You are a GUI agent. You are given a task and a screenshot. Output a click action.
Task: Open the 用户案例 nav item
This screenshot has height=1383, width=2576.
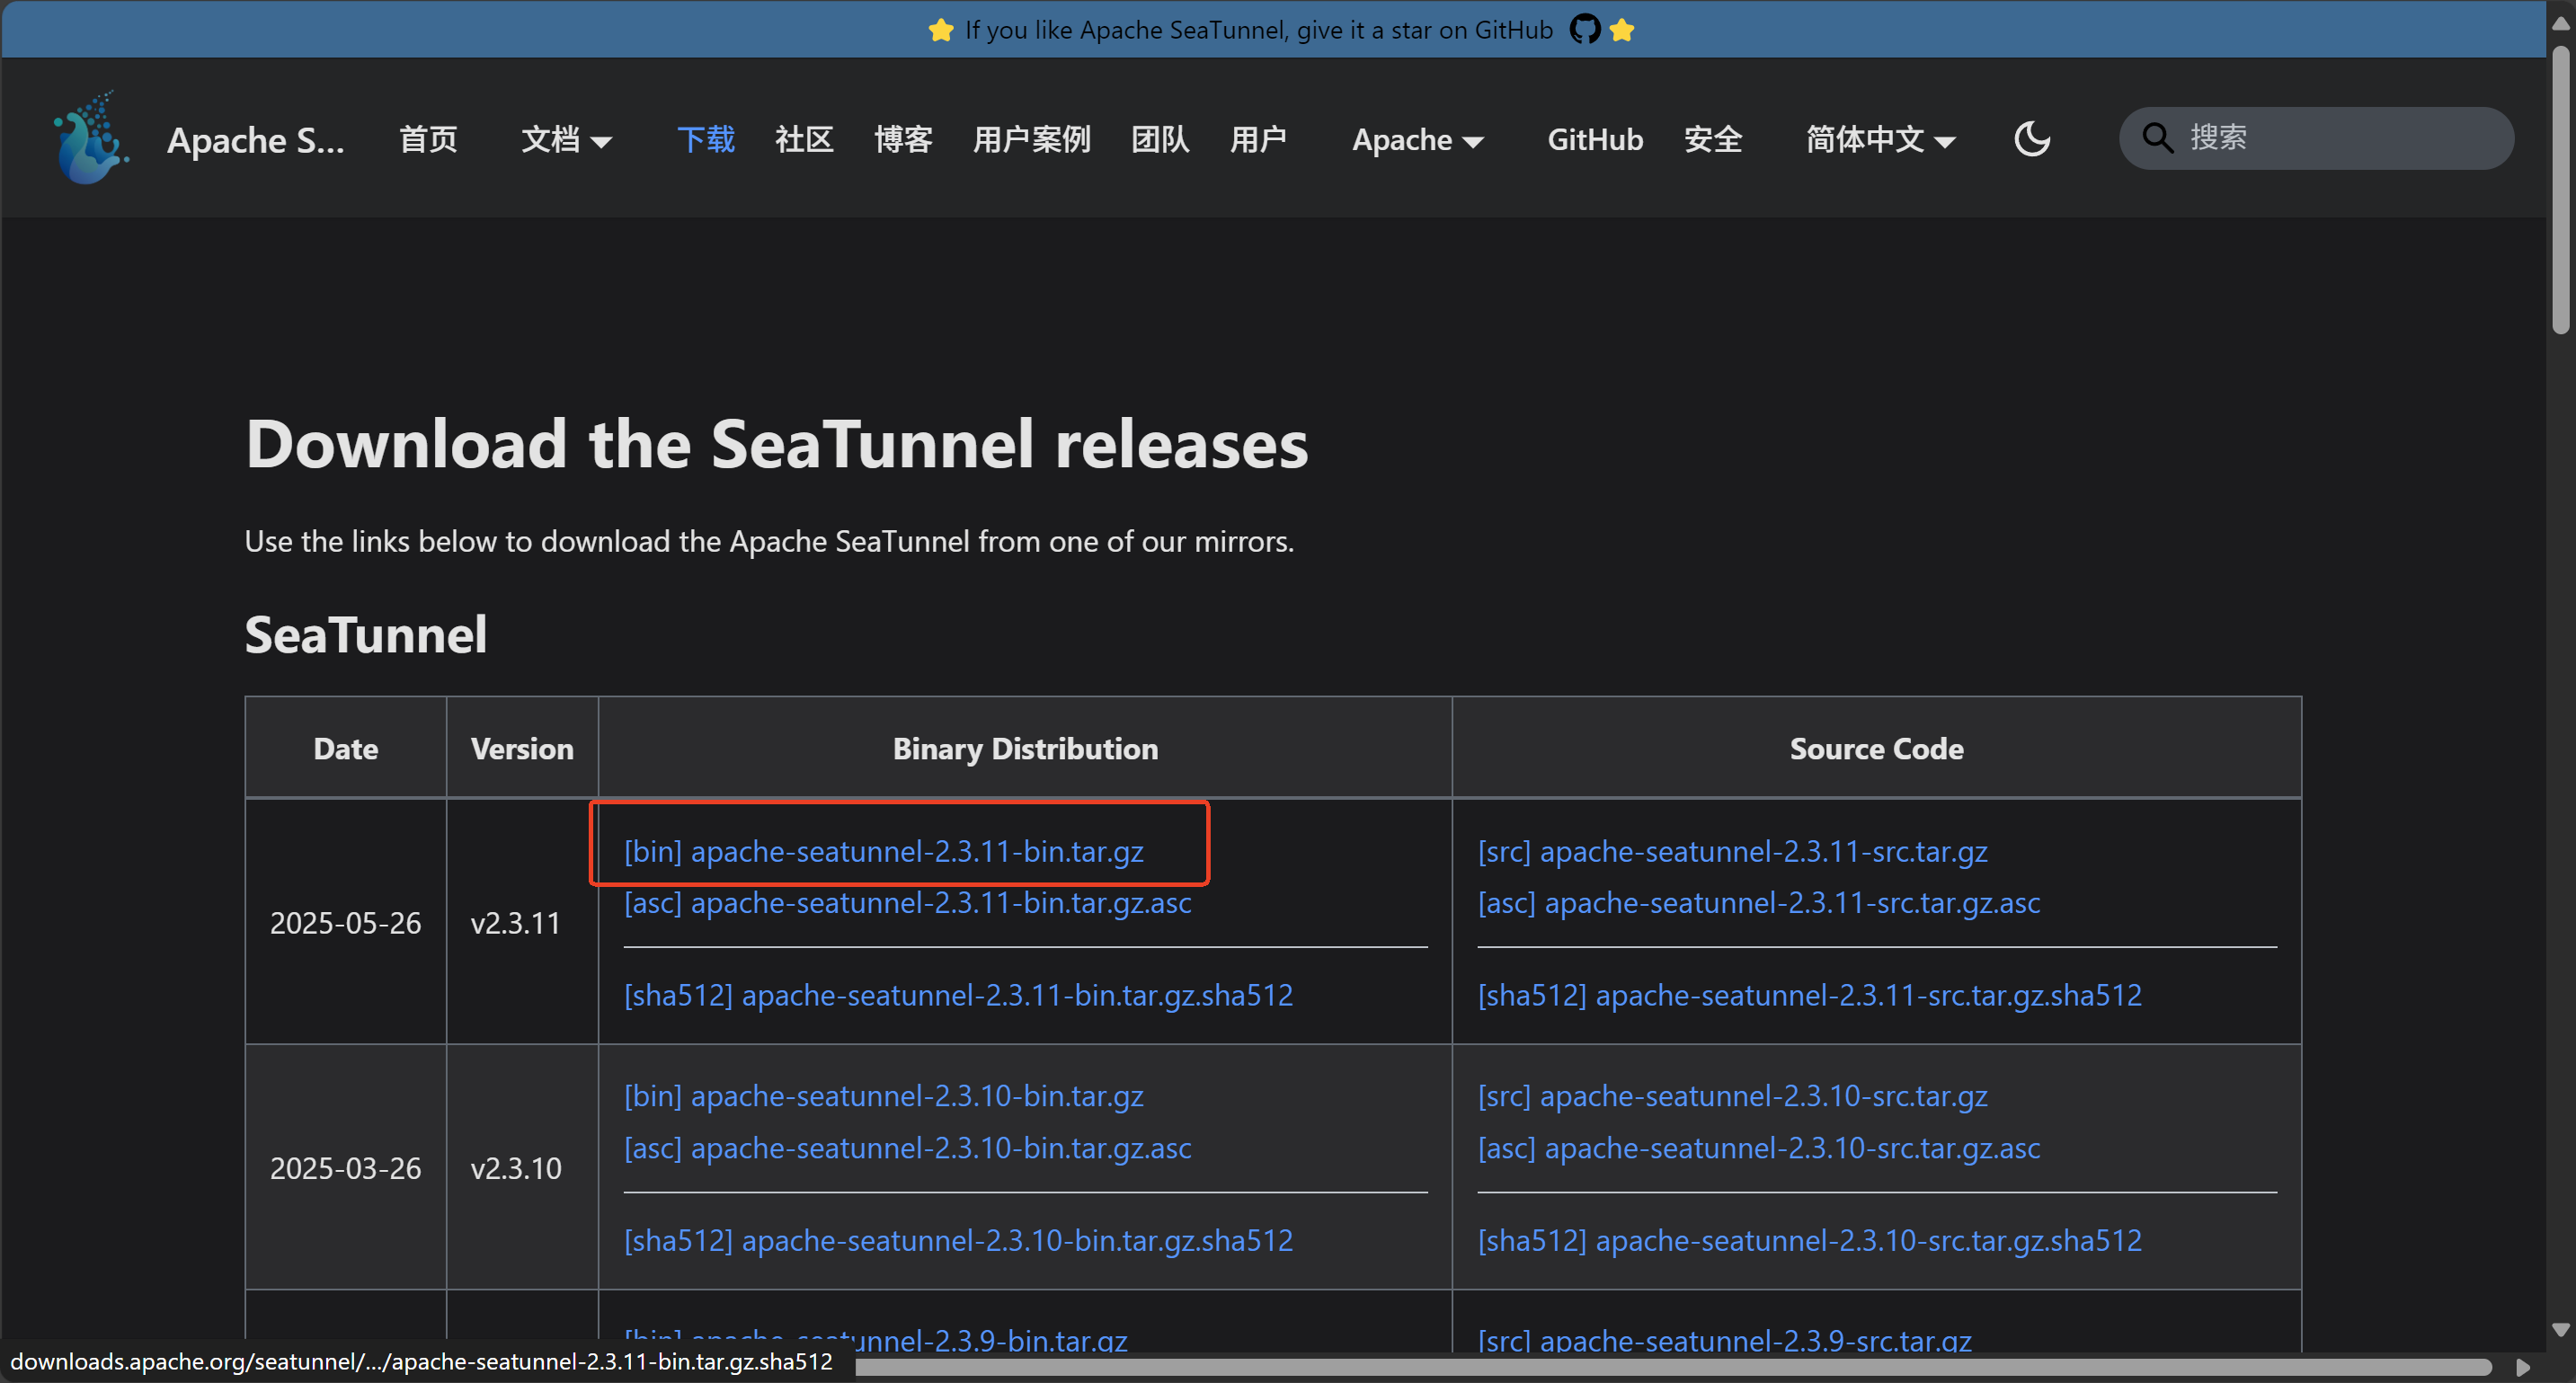[1031, 139]
